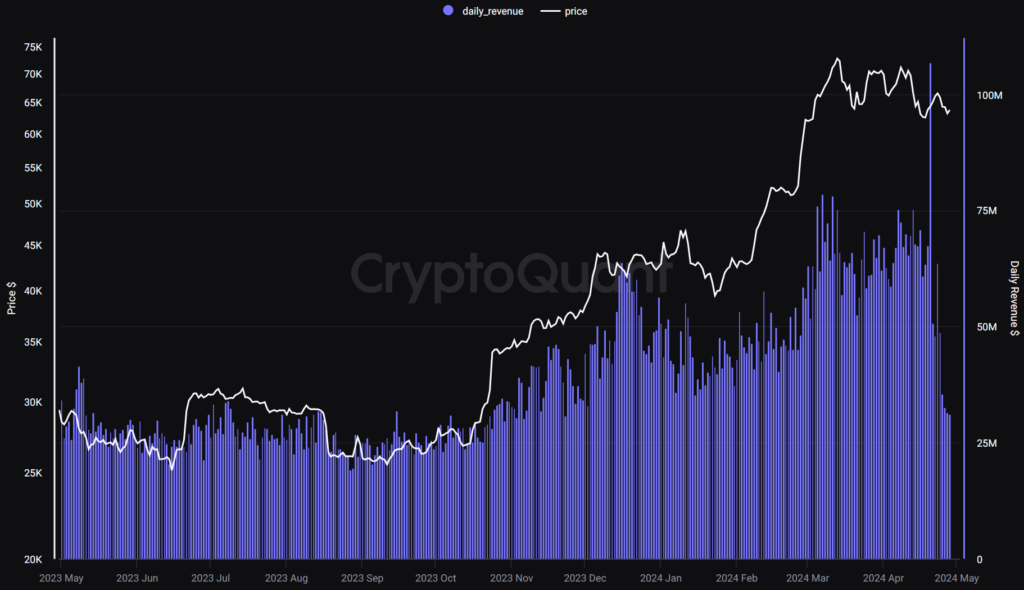
Task: Click the CryptoQuant watermark logo
Action: coord(511,274)
